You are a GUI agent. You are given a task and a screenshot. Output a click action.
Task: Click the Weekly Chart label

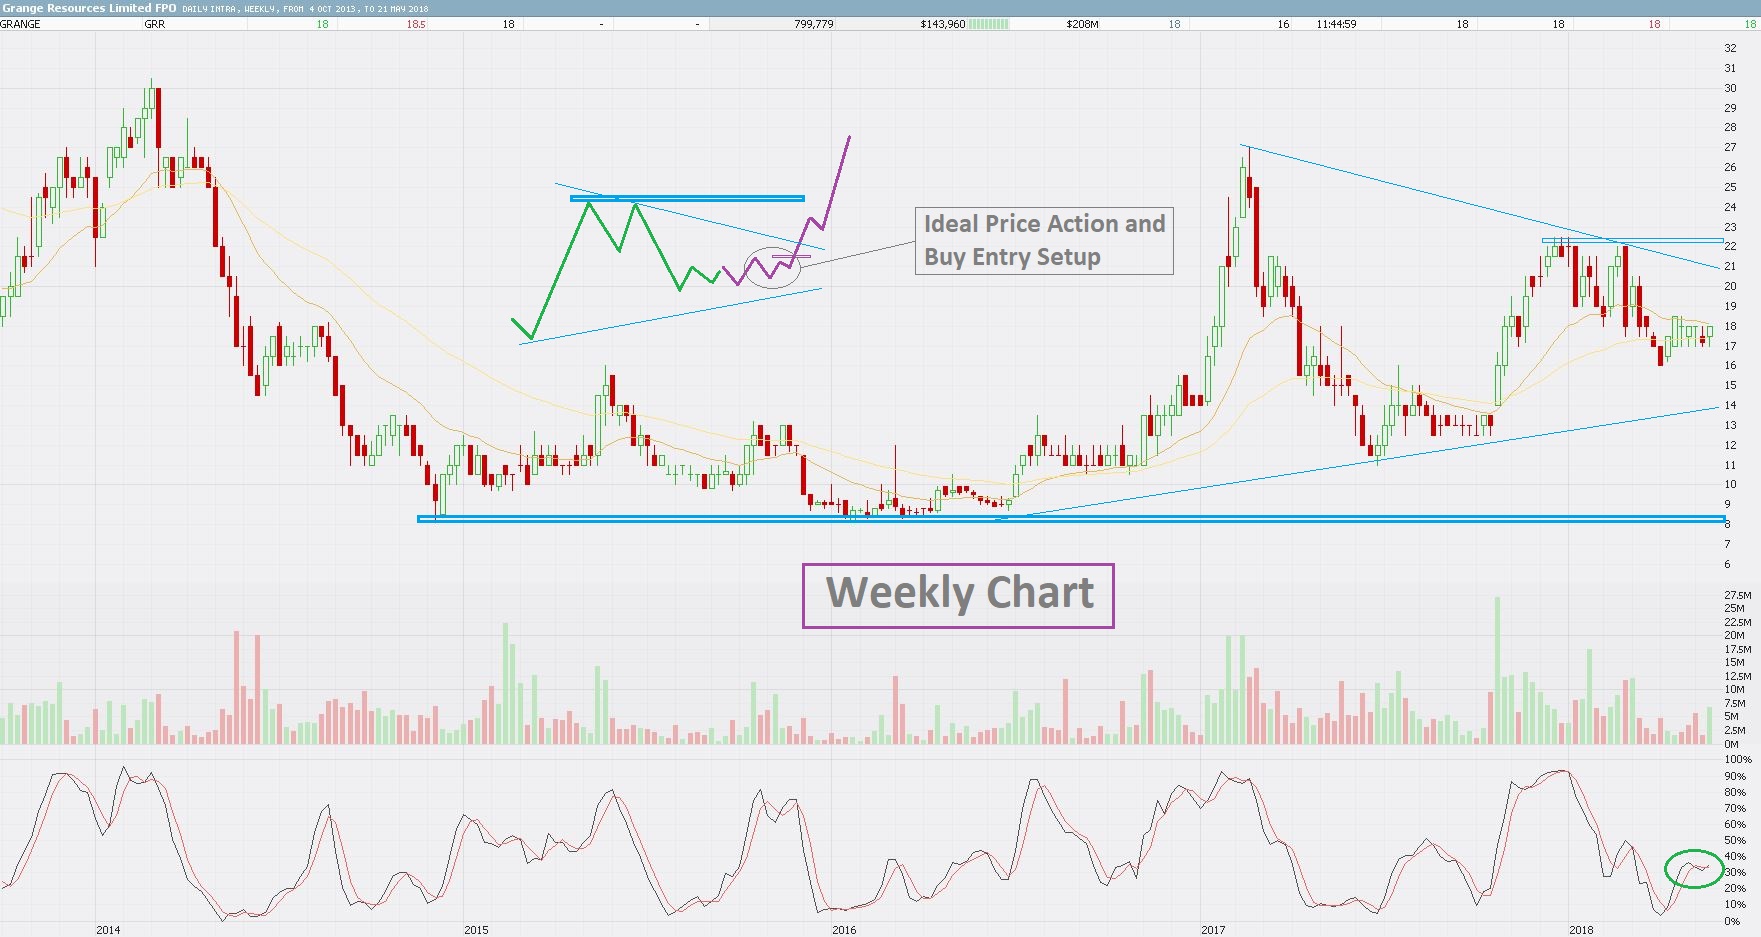tap(958, 595)
